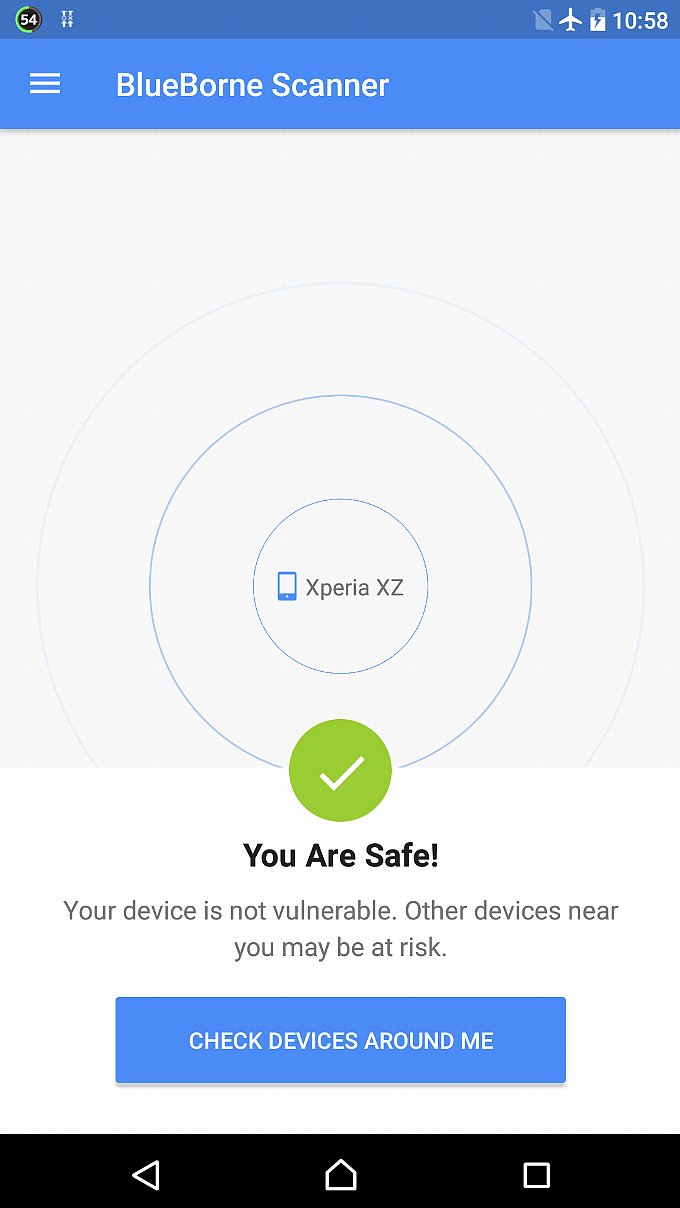680x1208 pixels.
Task: Tap the green checkmark safe icon
Action: pos(340,771)
